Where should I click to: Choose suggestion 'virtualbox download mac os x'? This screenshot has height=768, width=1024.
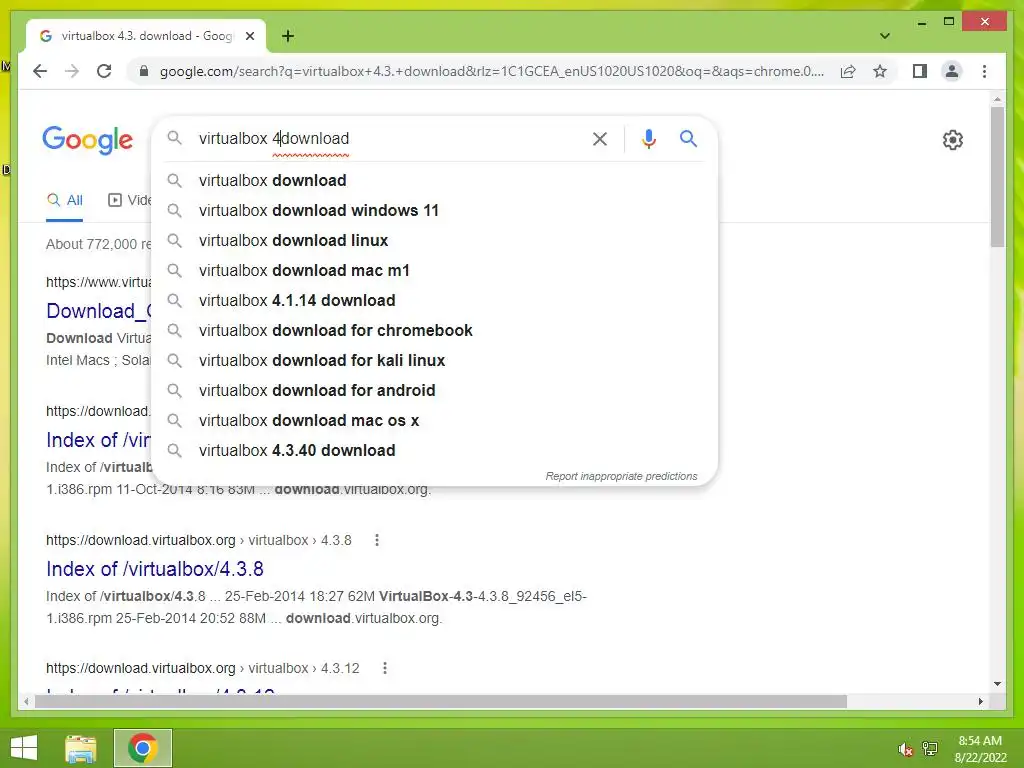tap(434, 421)
